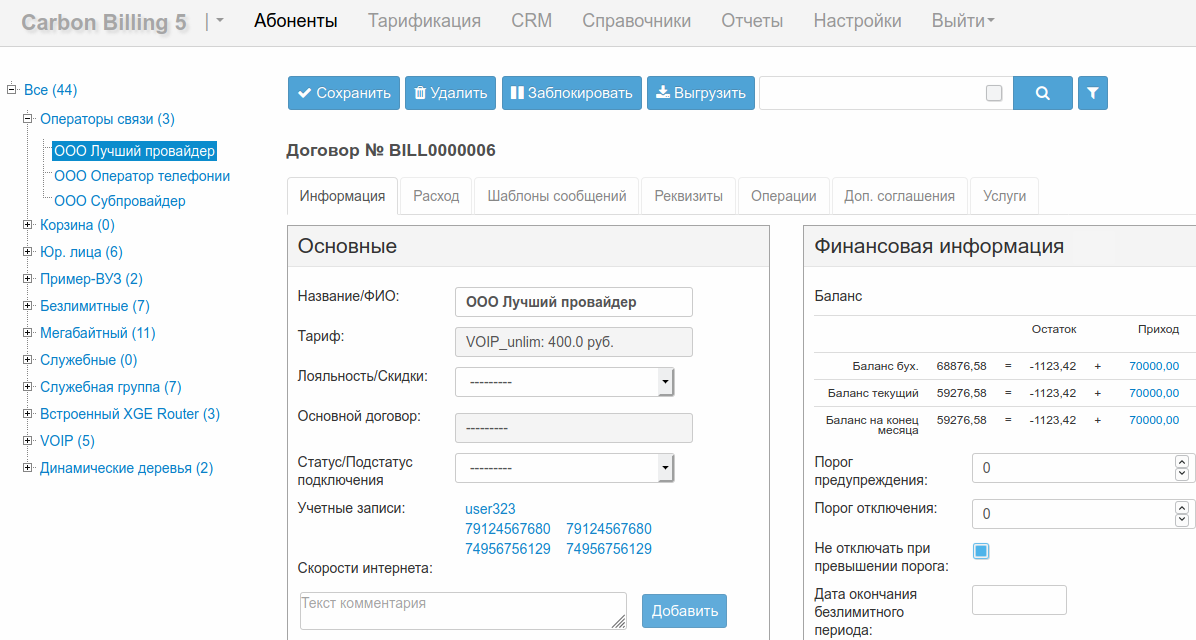Image resolution: width=1196 pixels, height=640 pixels.
Task: Open the Справочники menu
Action: click(x=636, y=20)
